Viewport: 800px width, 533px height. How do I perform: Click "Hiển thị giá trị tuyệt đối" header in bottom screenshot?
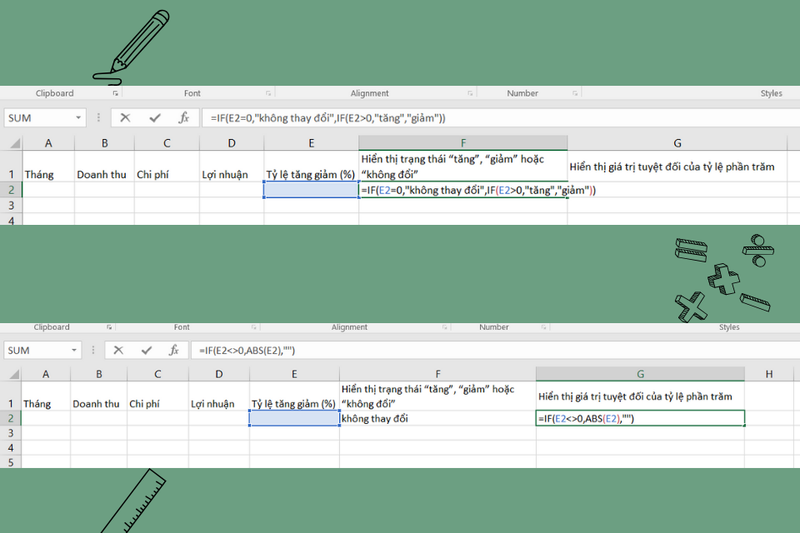640,396
